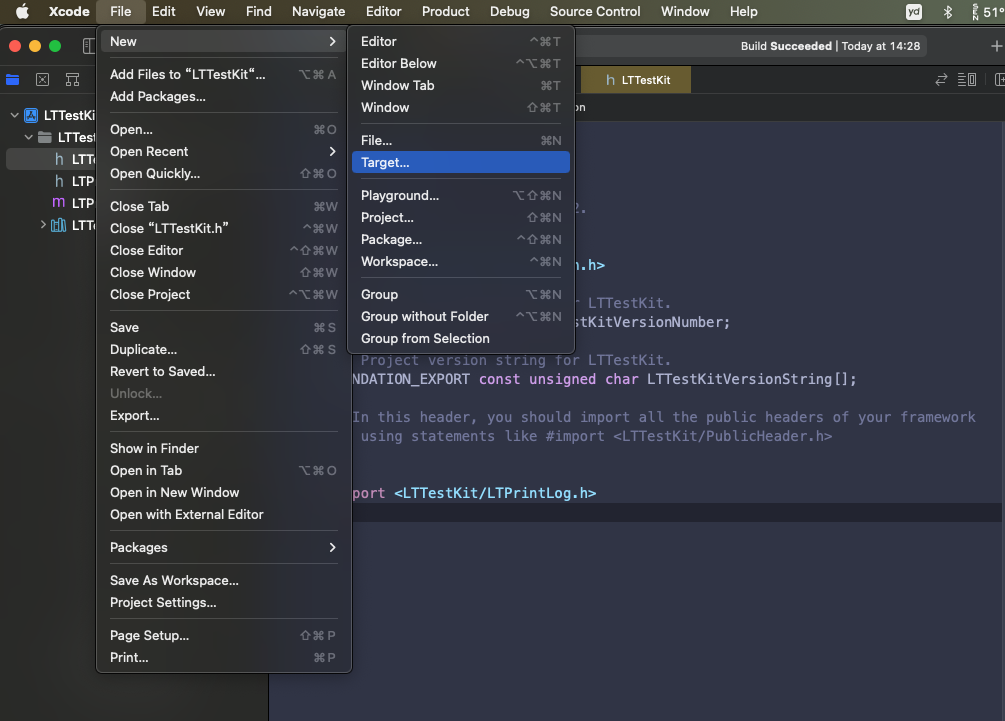Choose Project Settings...
The width and height of the screenshot is (1005, 721).
point(223,602)
